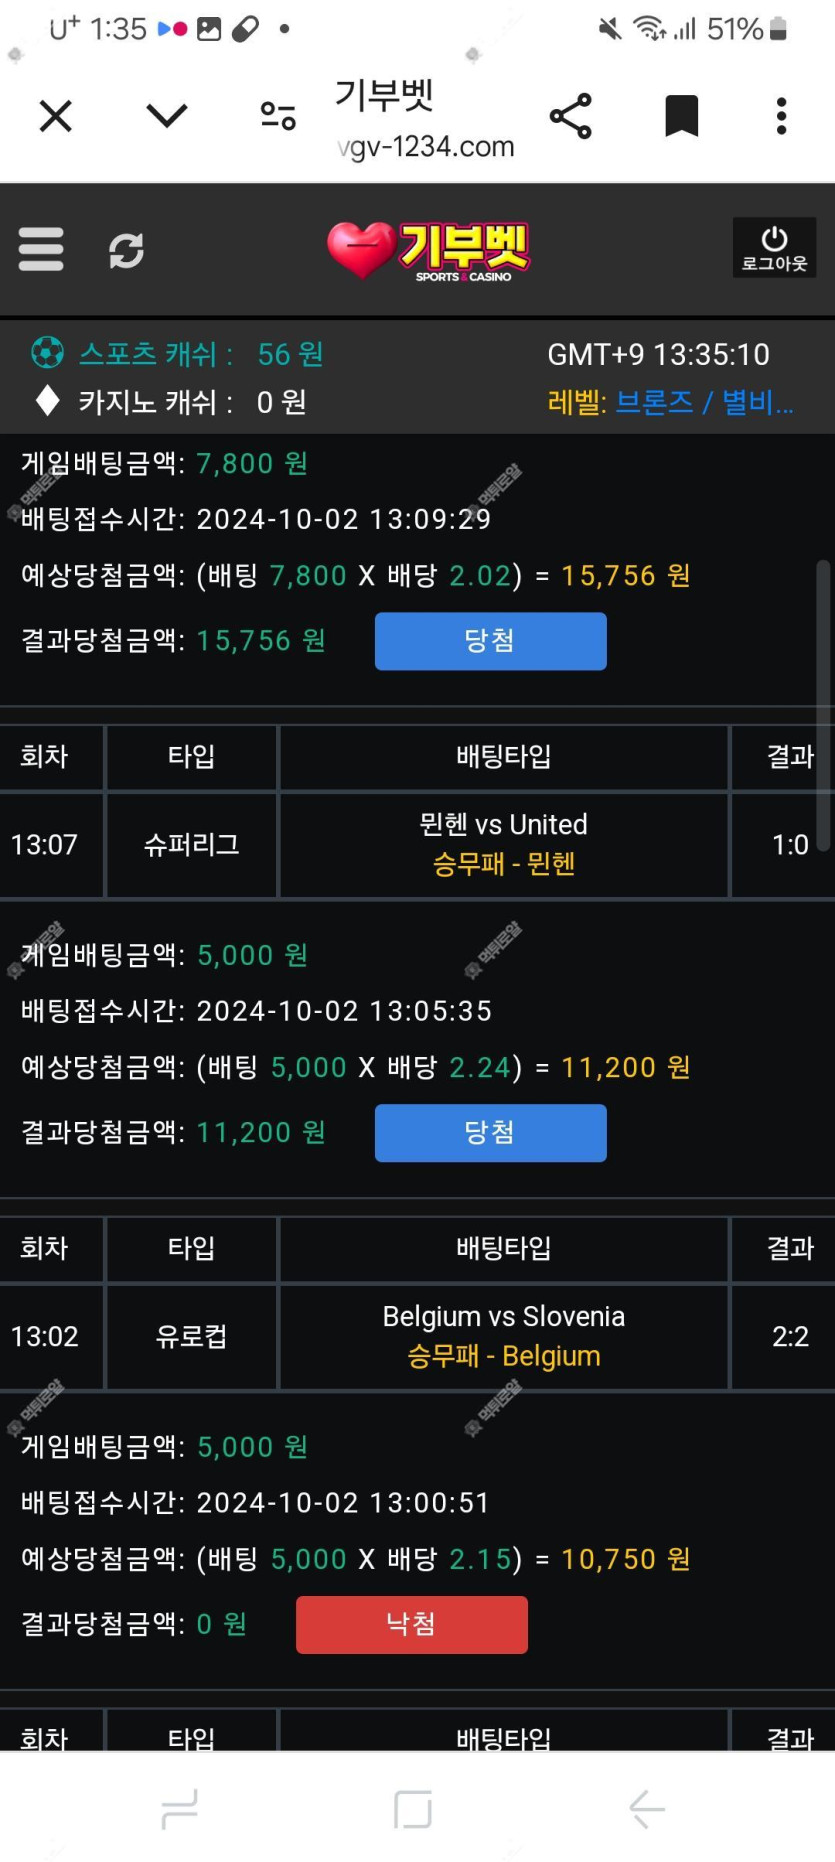Screen dimensions: 835x1862
Task: Select the 뮌헨 vs United bet row
Action: [x=417, y=845]
